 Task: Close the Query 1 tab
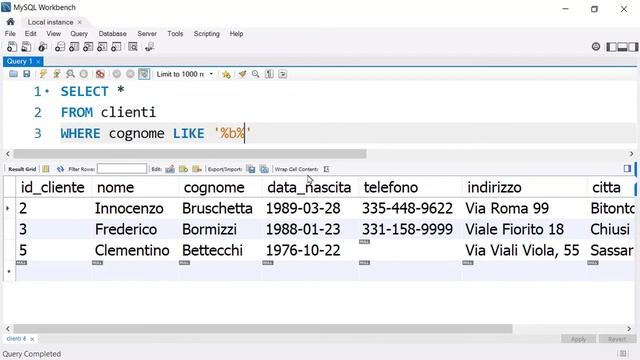pyautogui.click(x=38, y=61)
